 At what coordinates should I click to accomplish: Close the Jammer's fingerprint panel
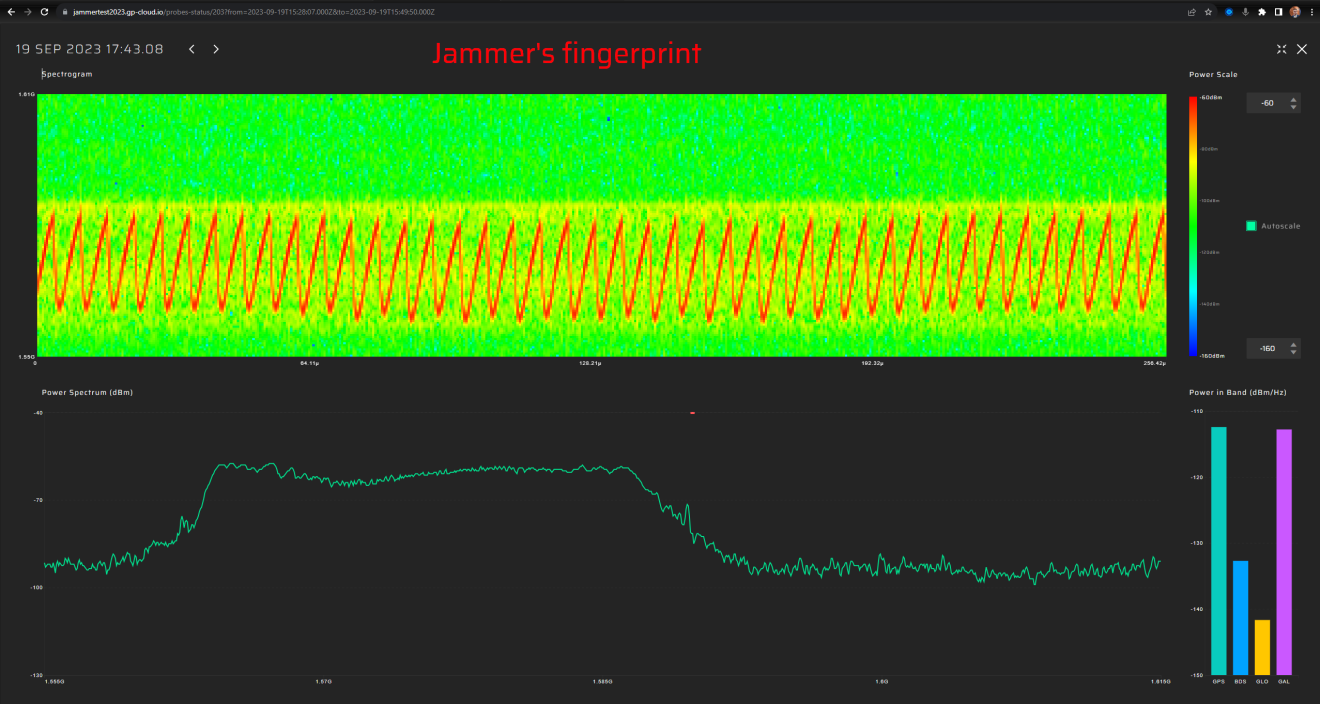click(x=1302, y=48)
